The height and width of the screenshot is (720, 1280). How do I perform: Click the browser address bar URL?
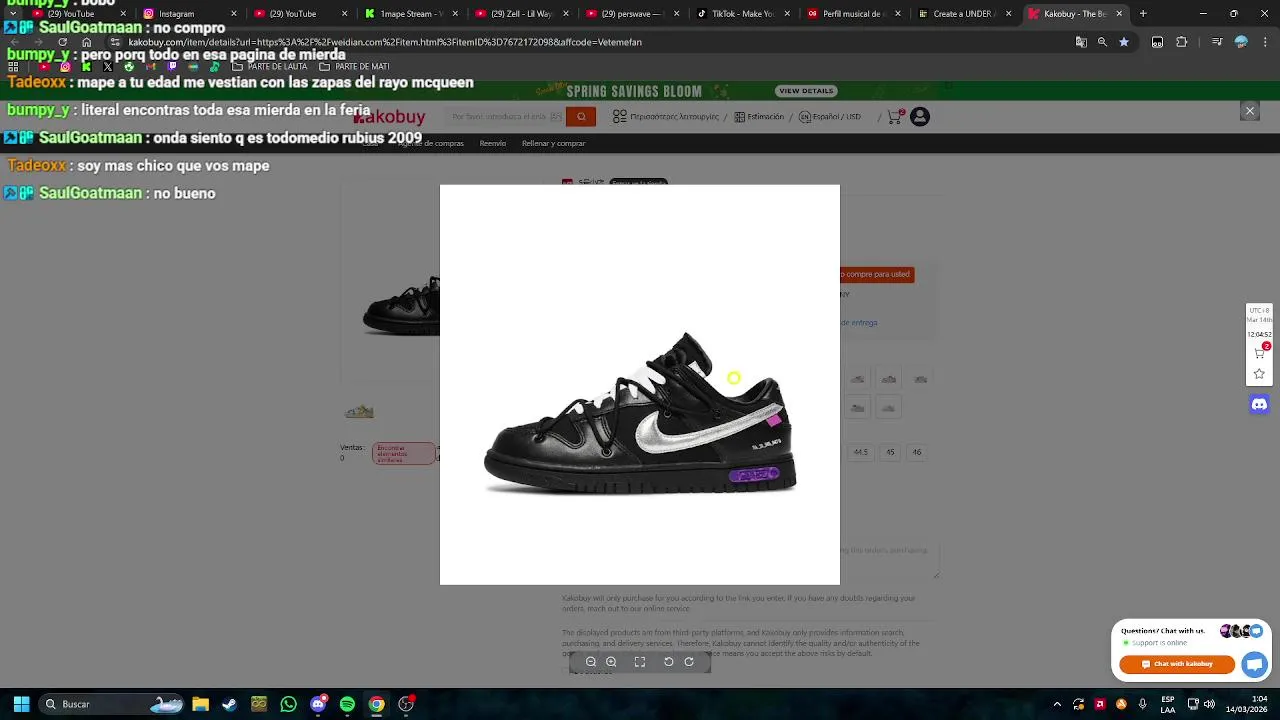click(385, 42)
